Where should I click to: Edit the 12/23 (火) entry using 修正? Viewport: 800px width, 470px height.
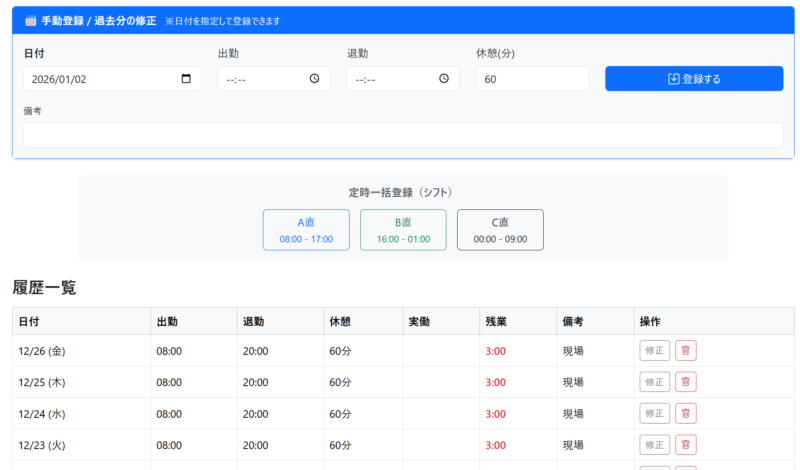655,444
